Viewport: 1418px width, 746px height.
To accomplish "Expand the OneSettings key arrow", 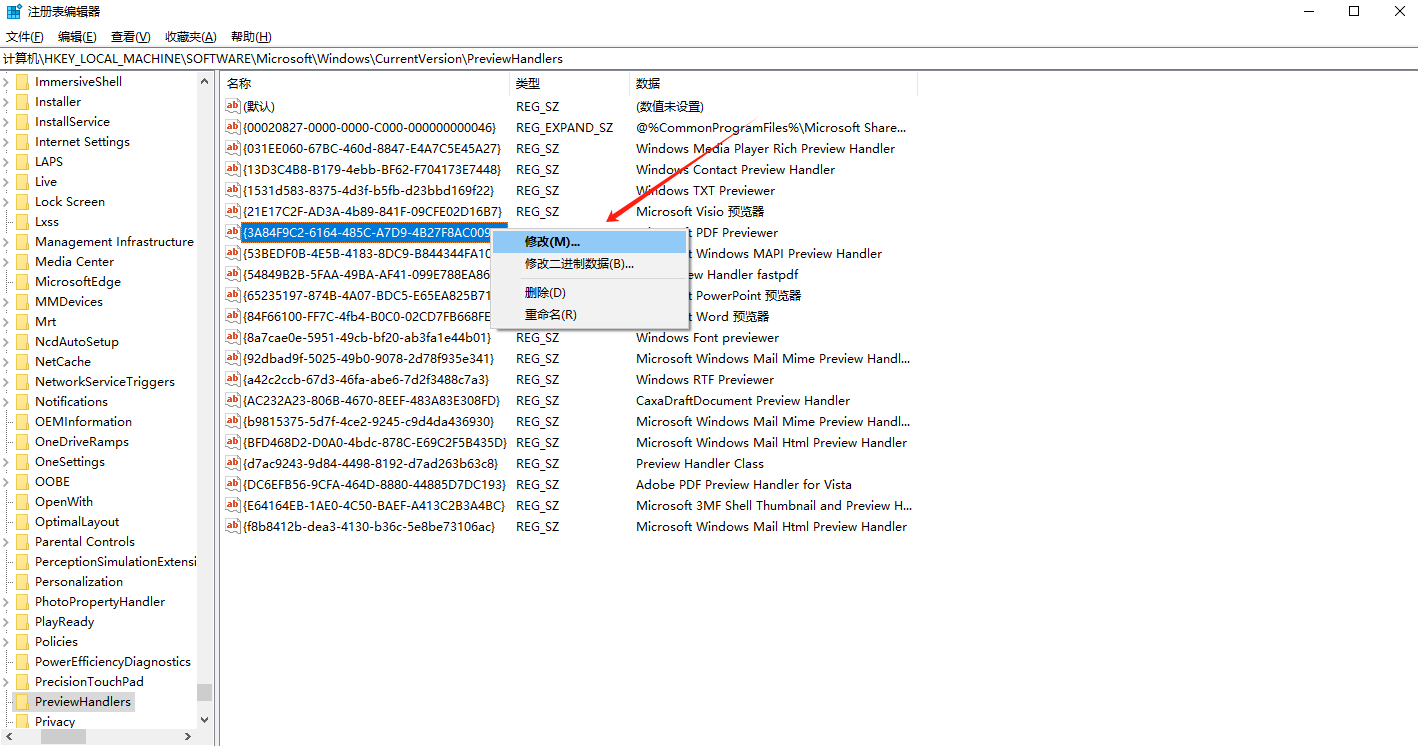I will (6, 462).
